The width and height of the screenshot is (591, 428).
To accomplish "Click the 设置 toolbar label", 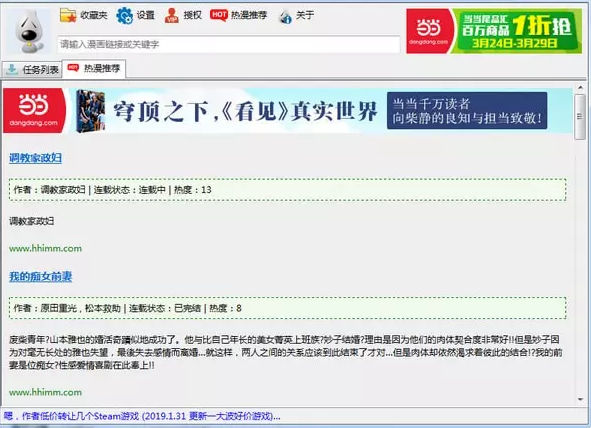I will (145, 15).
